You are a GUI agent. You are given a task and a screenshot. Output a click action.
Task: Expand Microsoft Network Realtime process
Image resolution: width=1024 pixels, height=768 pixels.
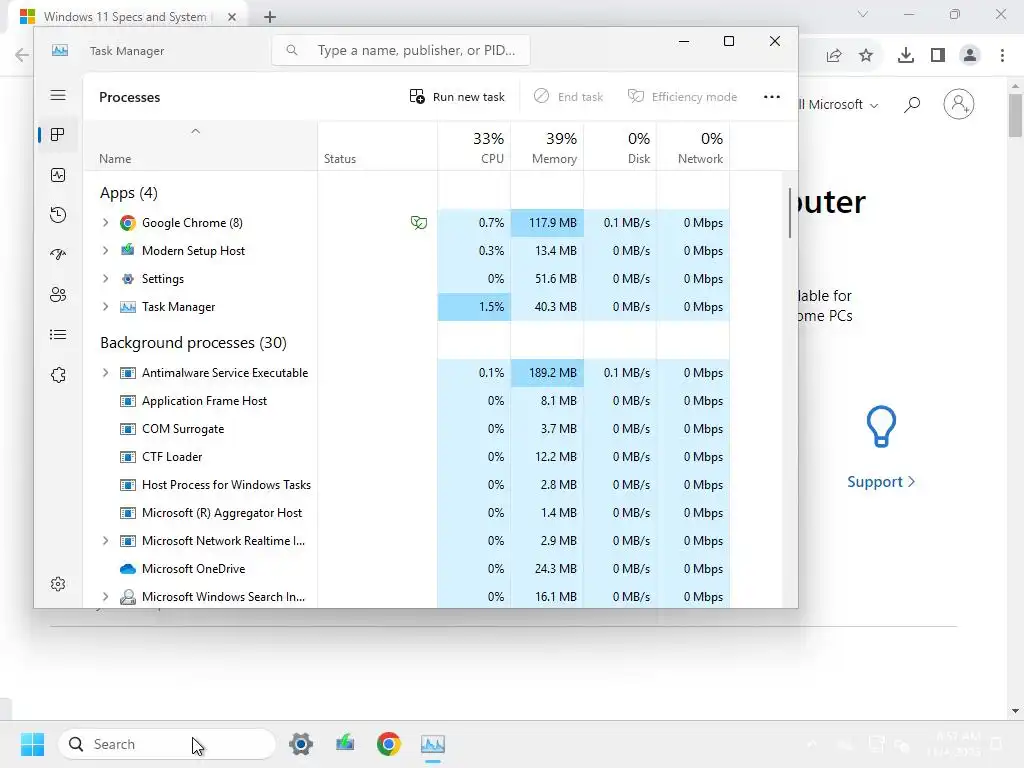[105, 541]
